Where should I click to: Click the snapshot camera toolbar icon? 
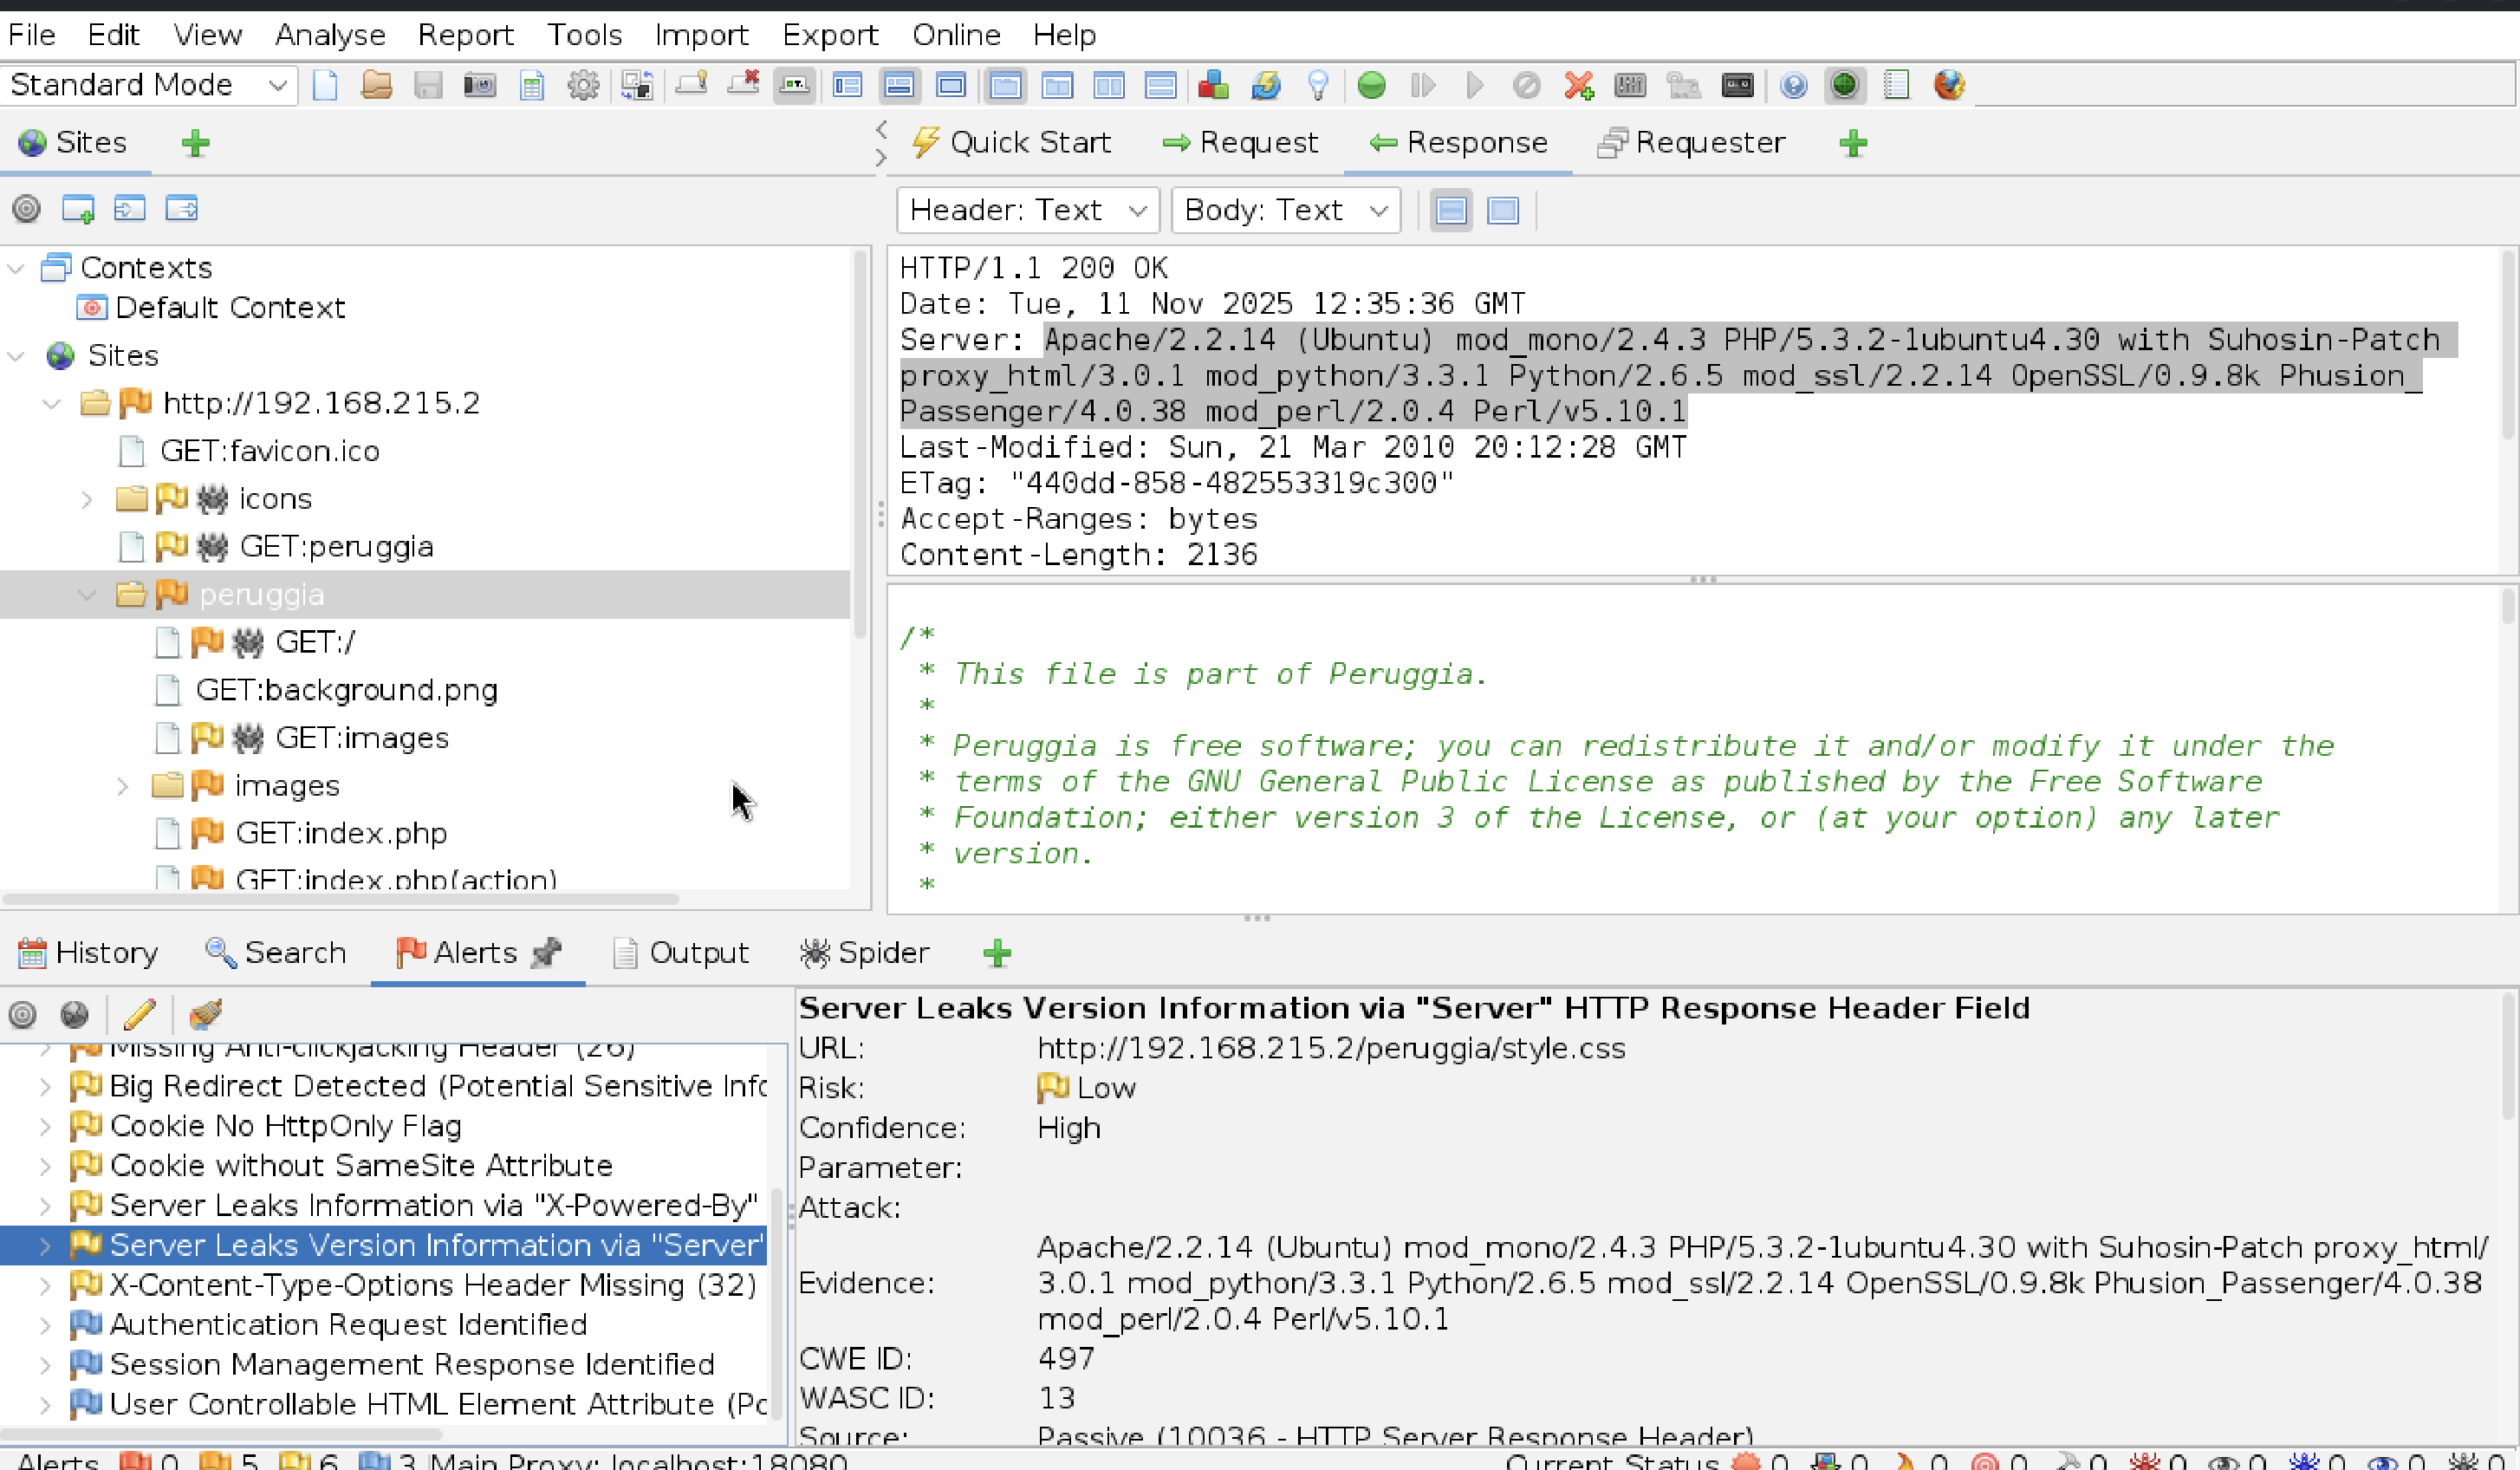pos(480,85)
